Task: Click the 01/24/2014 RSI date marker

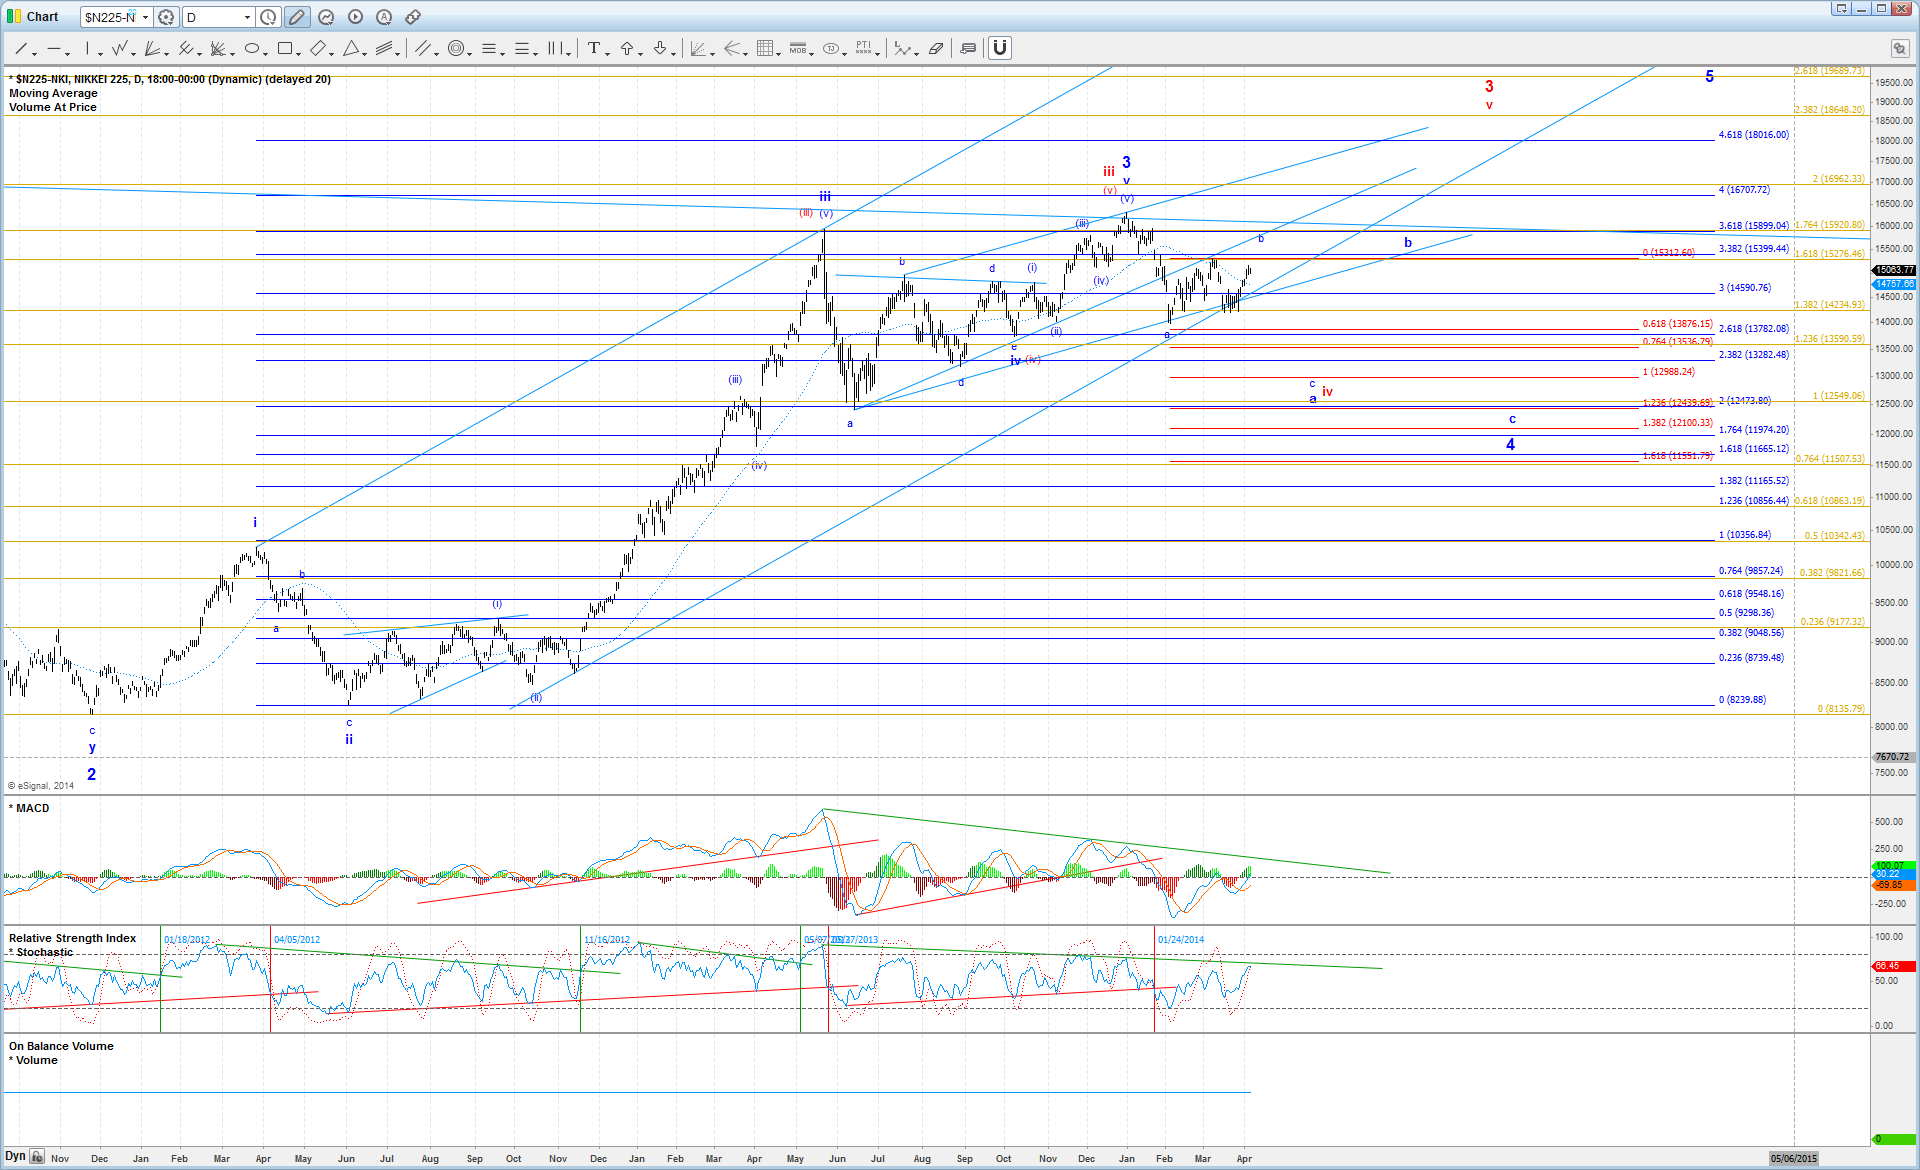Action: click(1181, 940)
